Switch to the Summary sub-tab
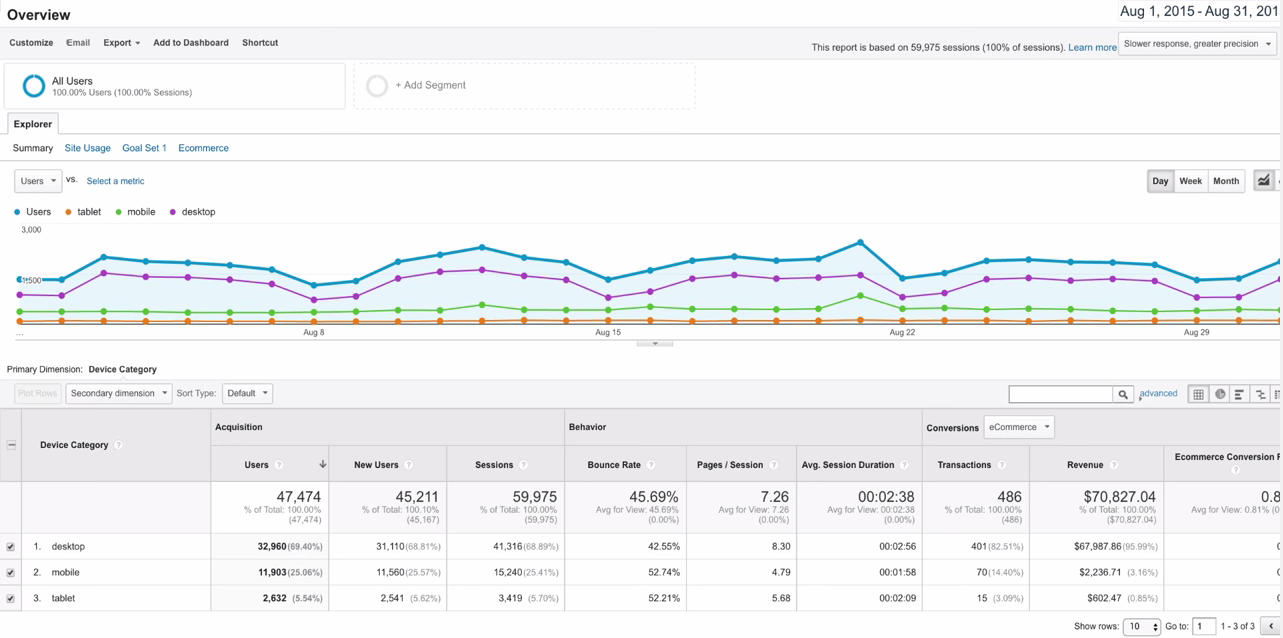 pos(33,148)
